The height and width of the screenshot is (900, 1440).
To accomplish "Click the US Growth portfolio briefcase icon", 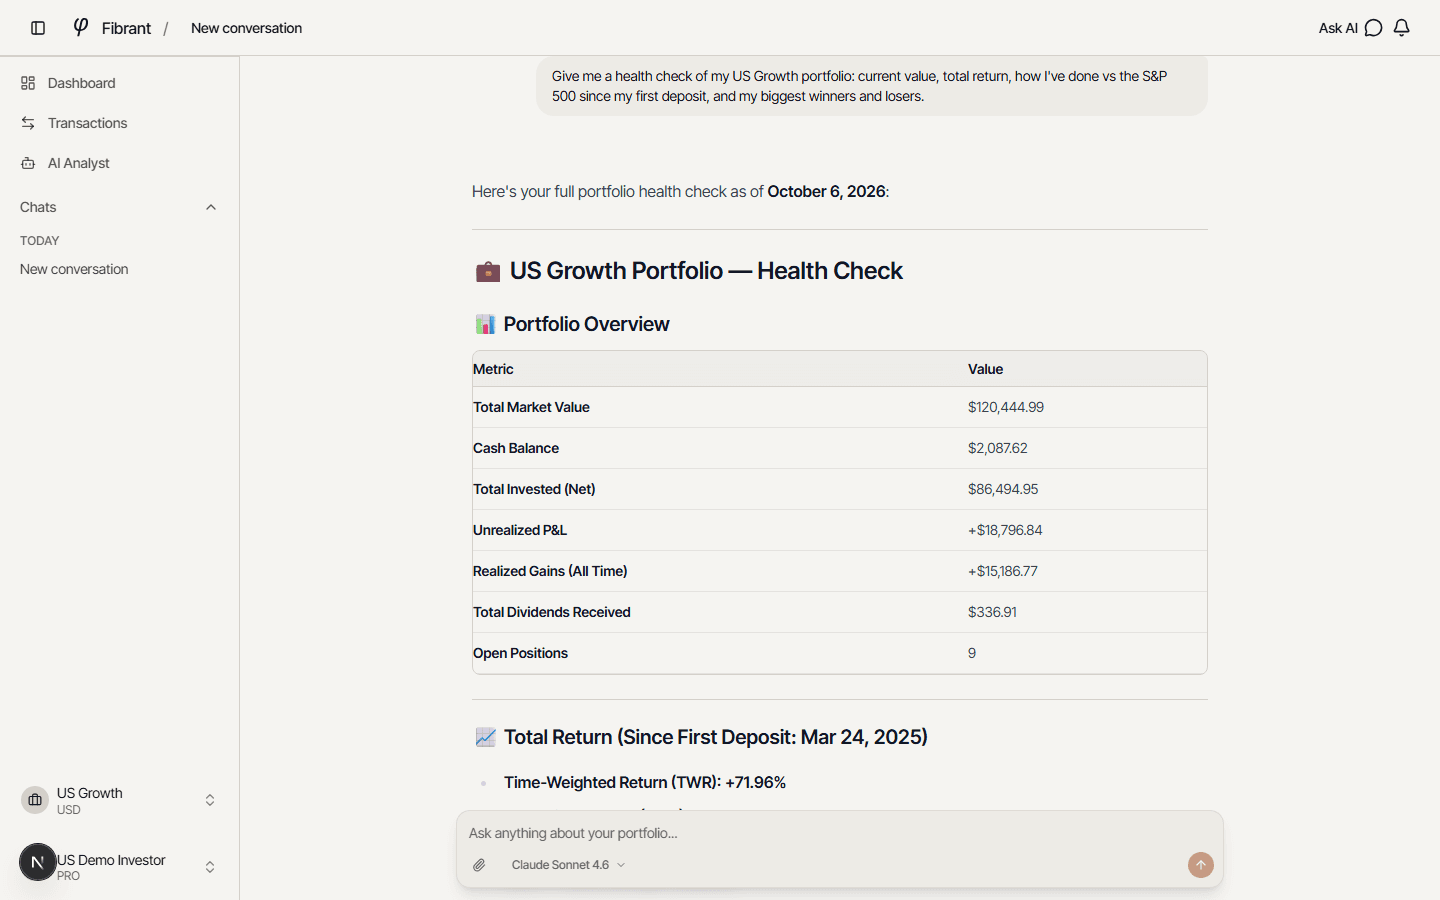I will point(35,800).
